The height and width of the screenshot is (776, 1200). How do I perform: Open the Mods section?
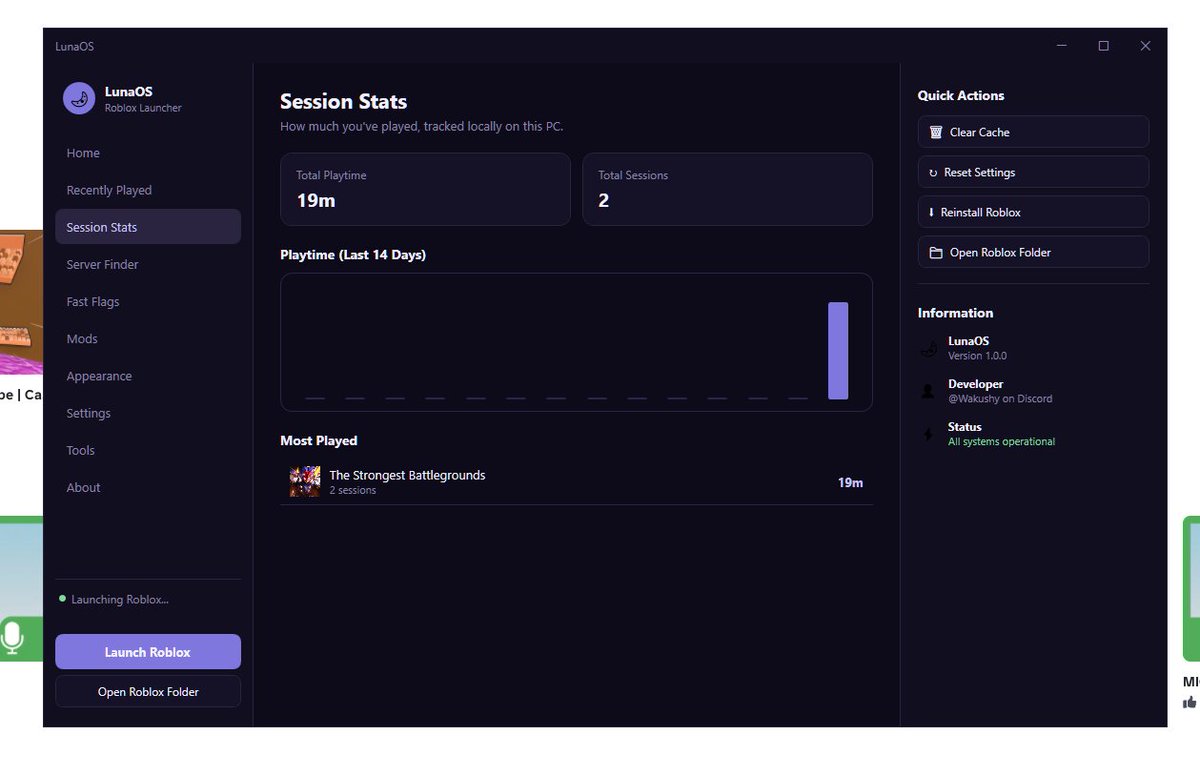pyautogui.click(x=148, y=339)
